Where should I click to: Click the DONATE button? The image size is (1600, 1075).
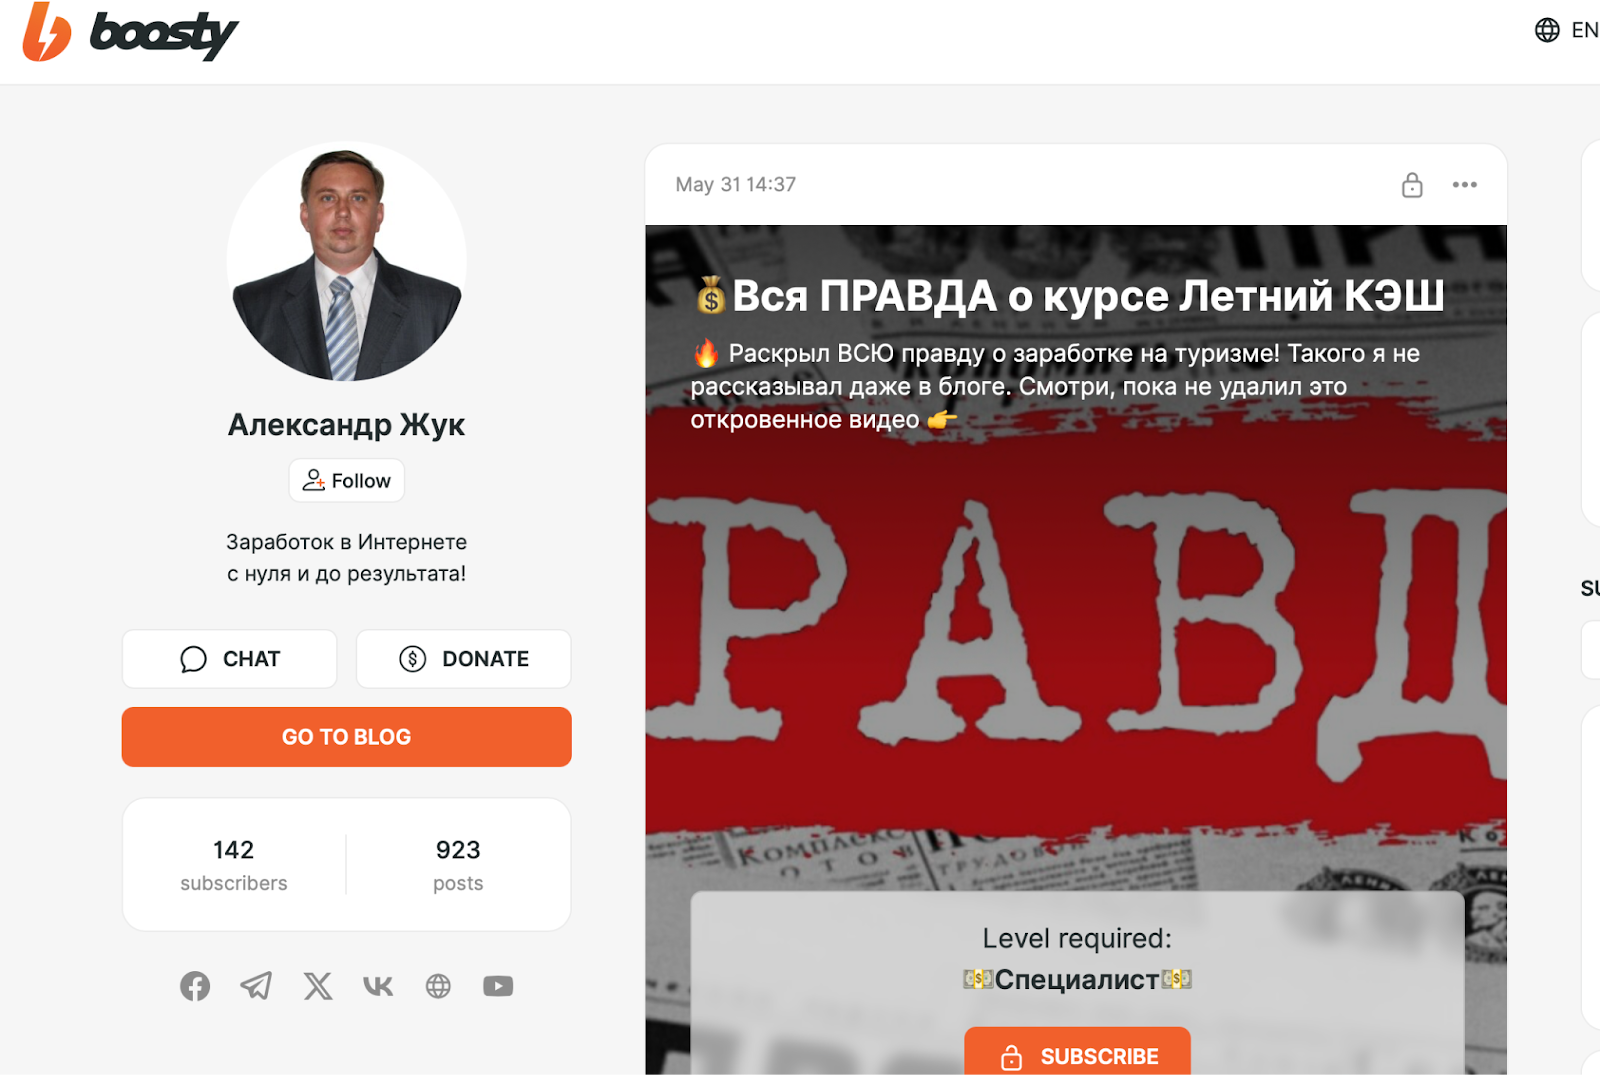pos(464,659)
